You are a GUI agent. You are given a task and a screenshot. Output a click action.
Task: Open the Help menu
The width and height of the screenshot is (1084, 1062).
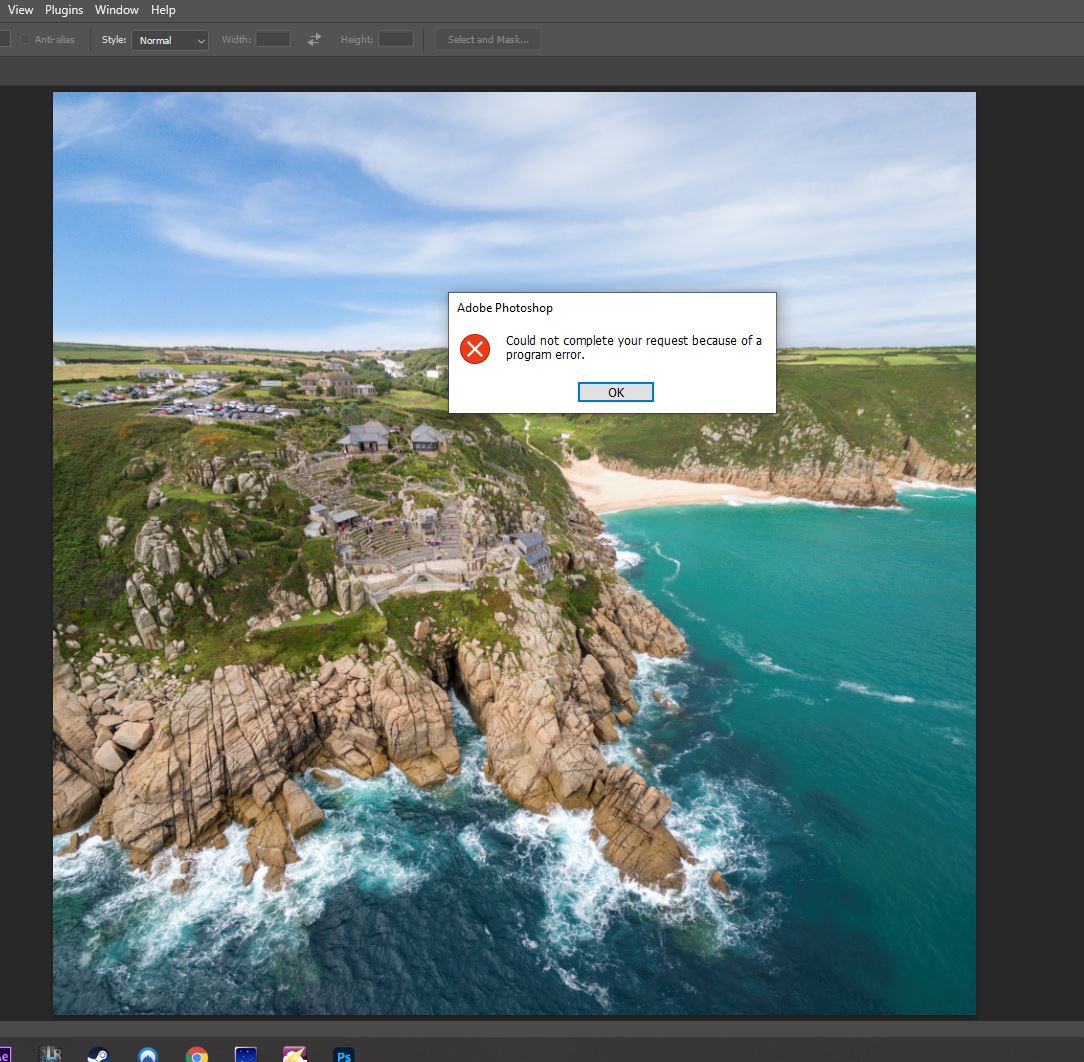click(x=163, y=10)
